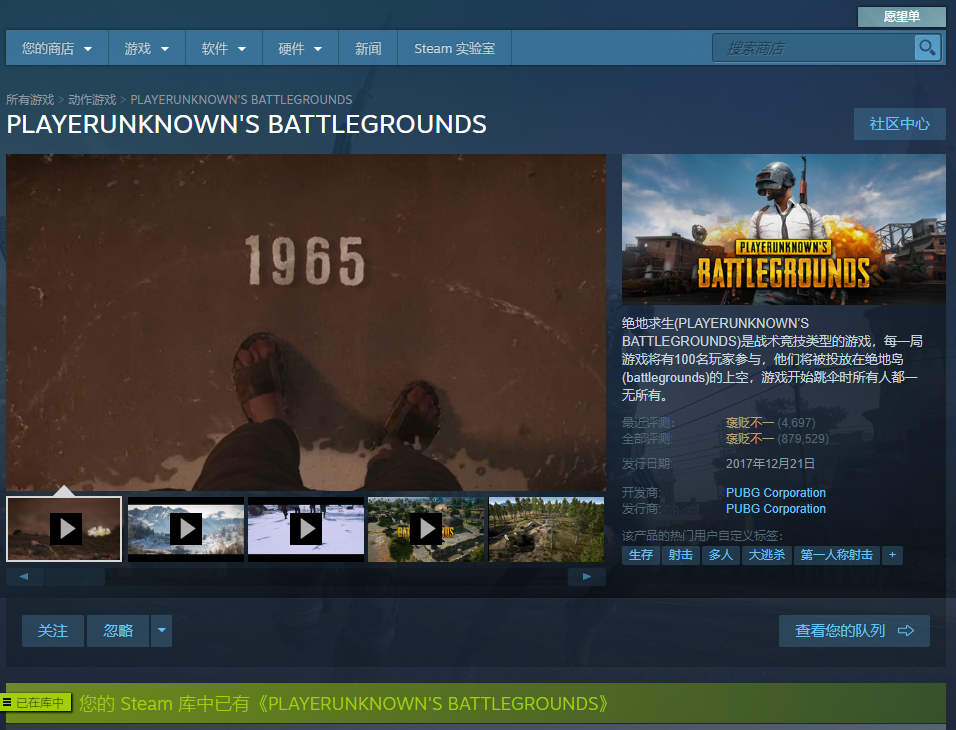Open the dropdown arrow next to 忽略
Screen dimensions: 956x730
[x=162, y=631]
